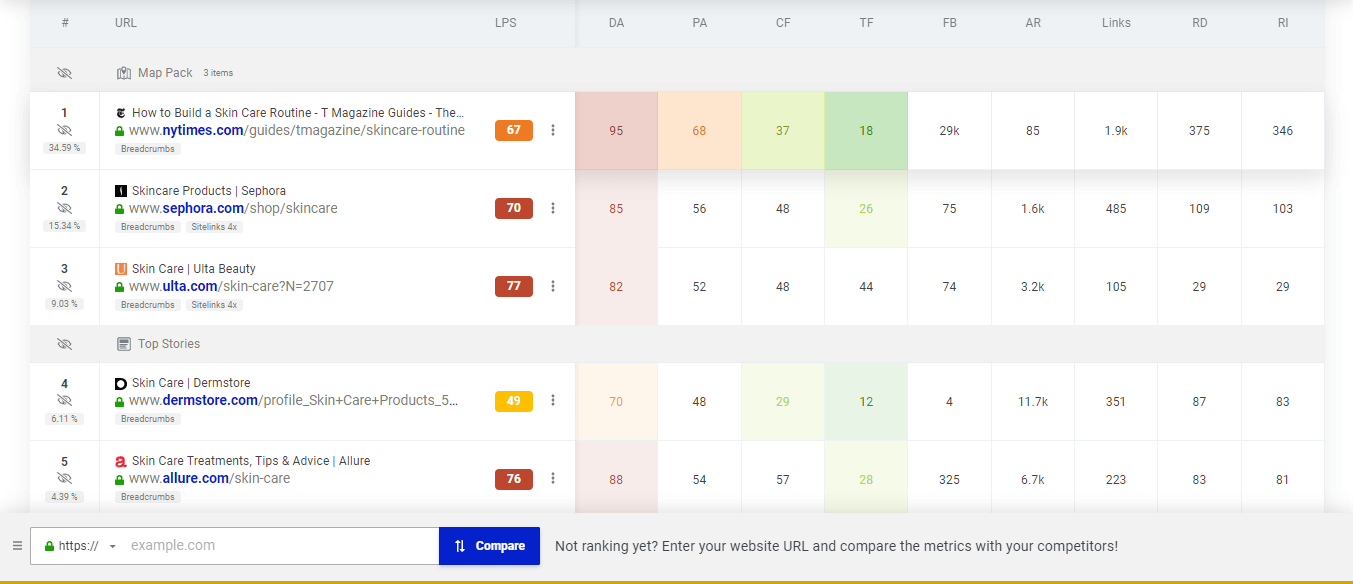This screenshot has height=584, width=1353.
Task: Click the Ulta Beauty favicon
Action: point(121,269)
